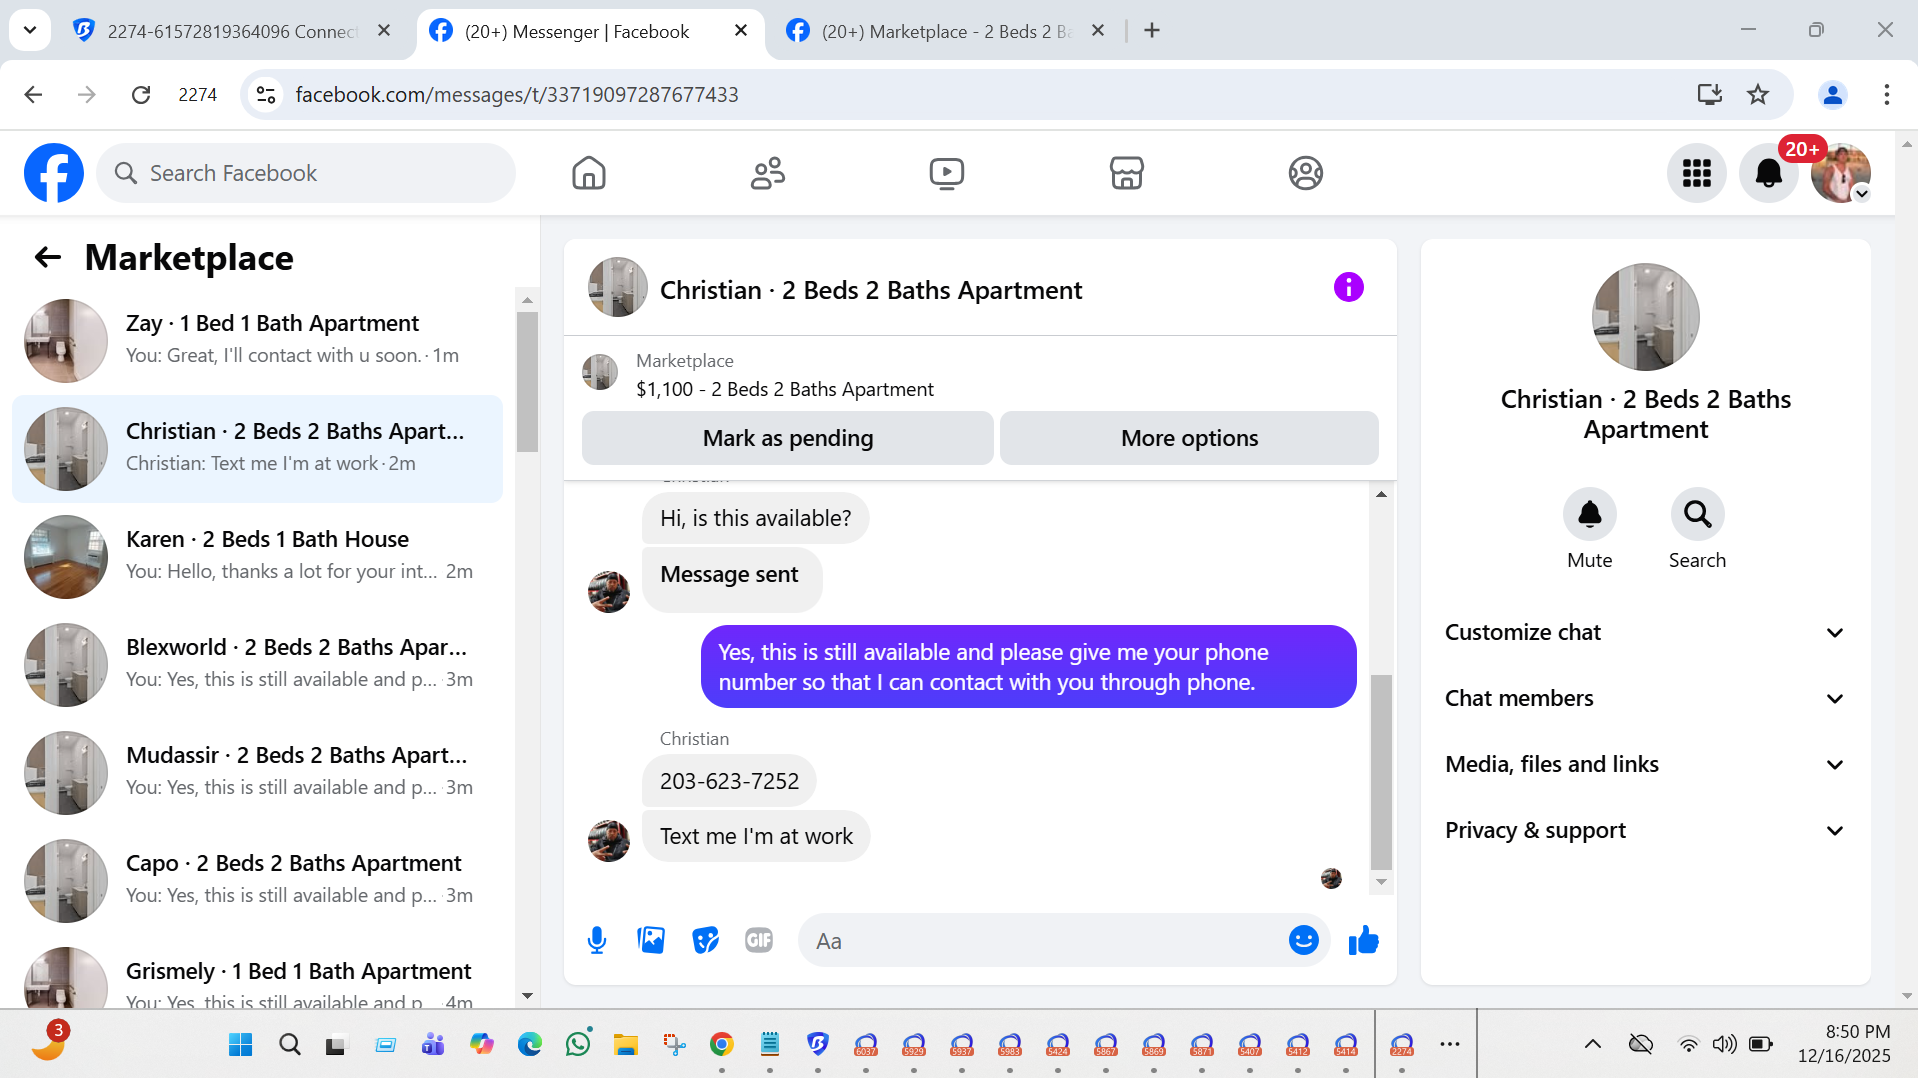This screenshot has height=1078, width=1918.
Task: Click the phone number 203-623-7252 message
Action: [x=729, y=781]
